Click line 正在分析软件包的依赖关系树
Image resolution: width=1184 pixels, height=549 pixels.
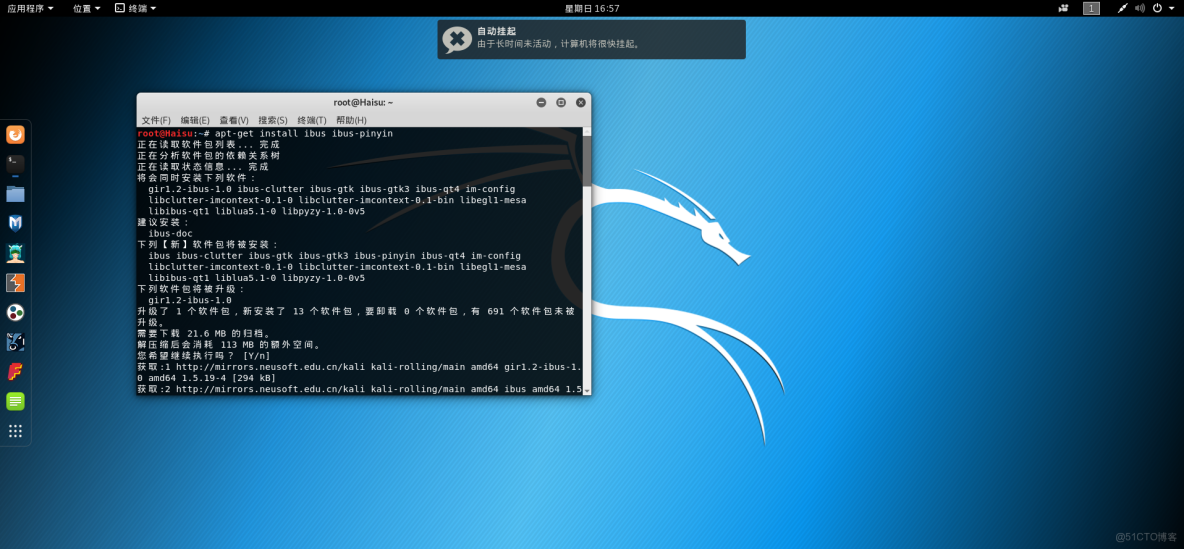(x=208, y=156)
